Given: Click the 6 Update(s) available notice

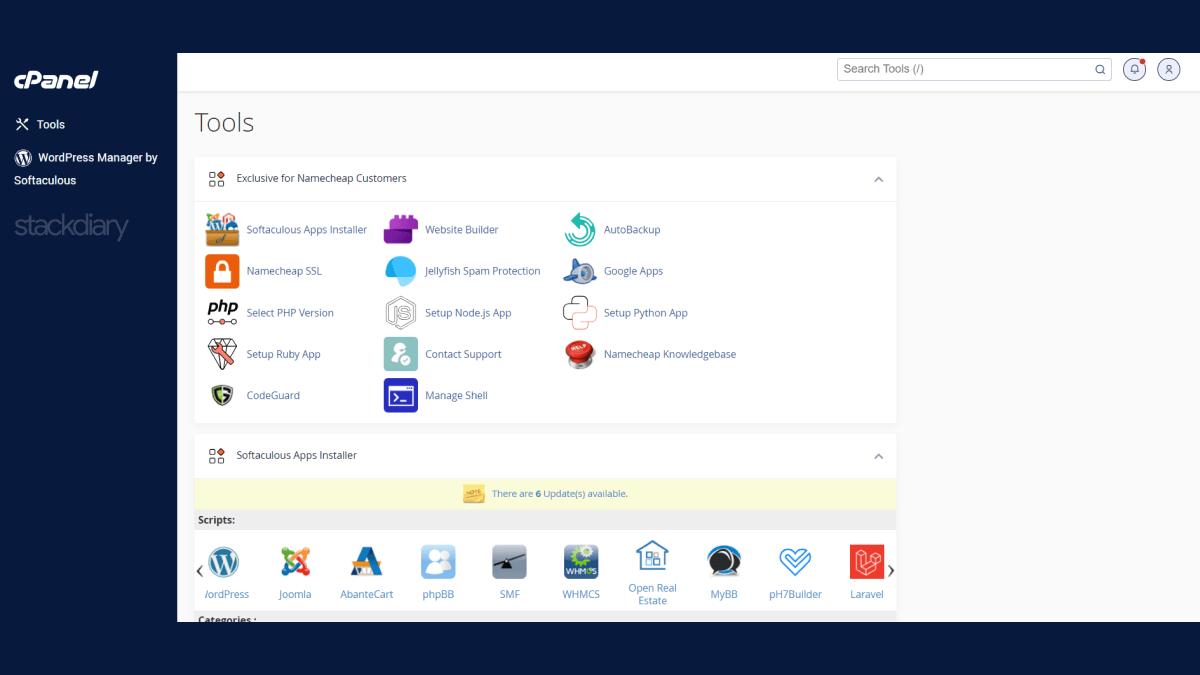Looking at the screenshot, I should click(x=560, y=494).
